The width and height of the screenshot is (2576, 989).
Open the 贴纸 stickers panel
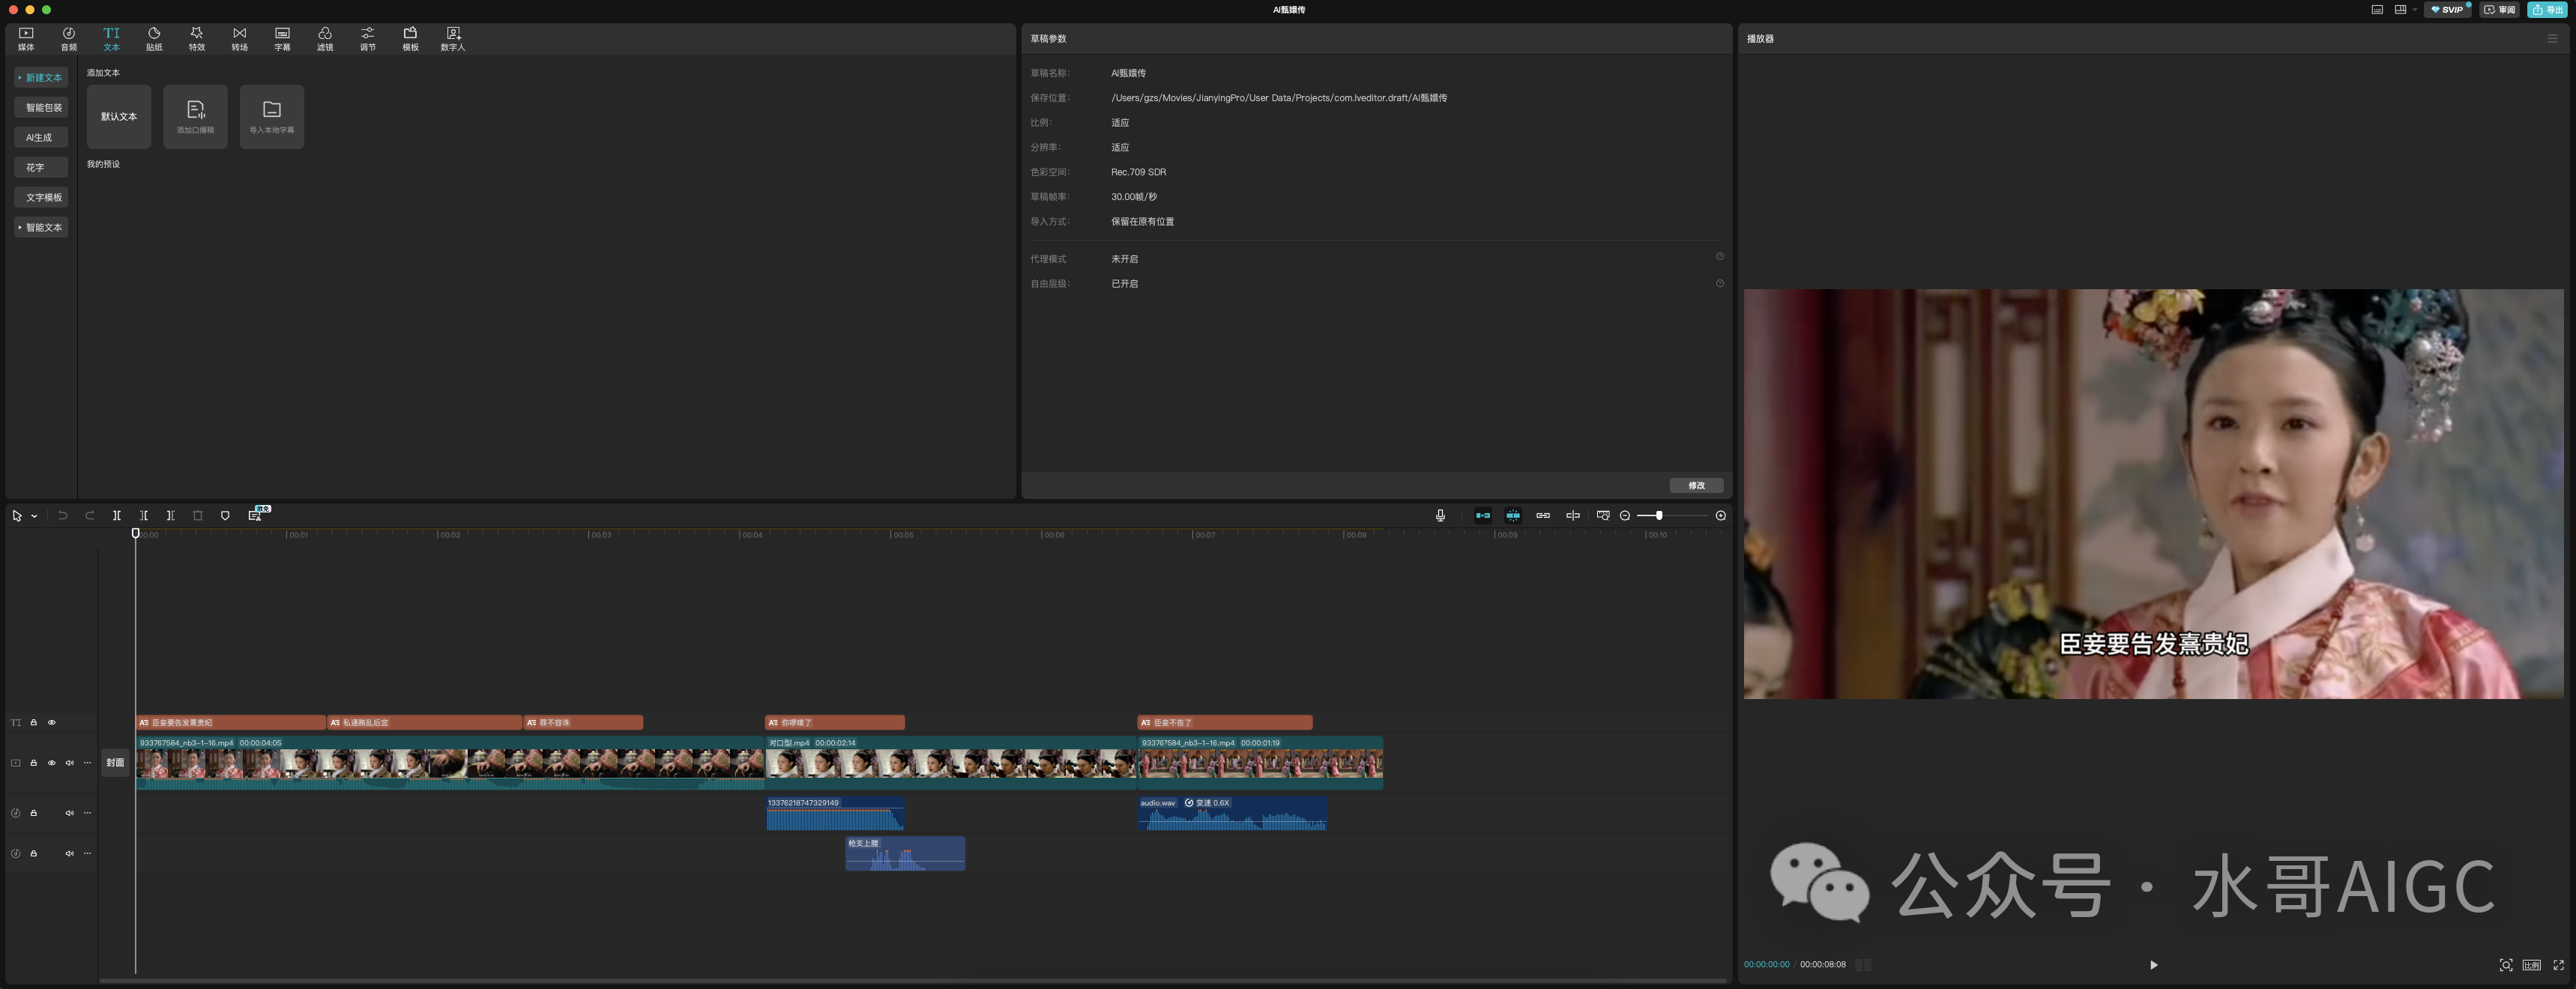[154, 38]
